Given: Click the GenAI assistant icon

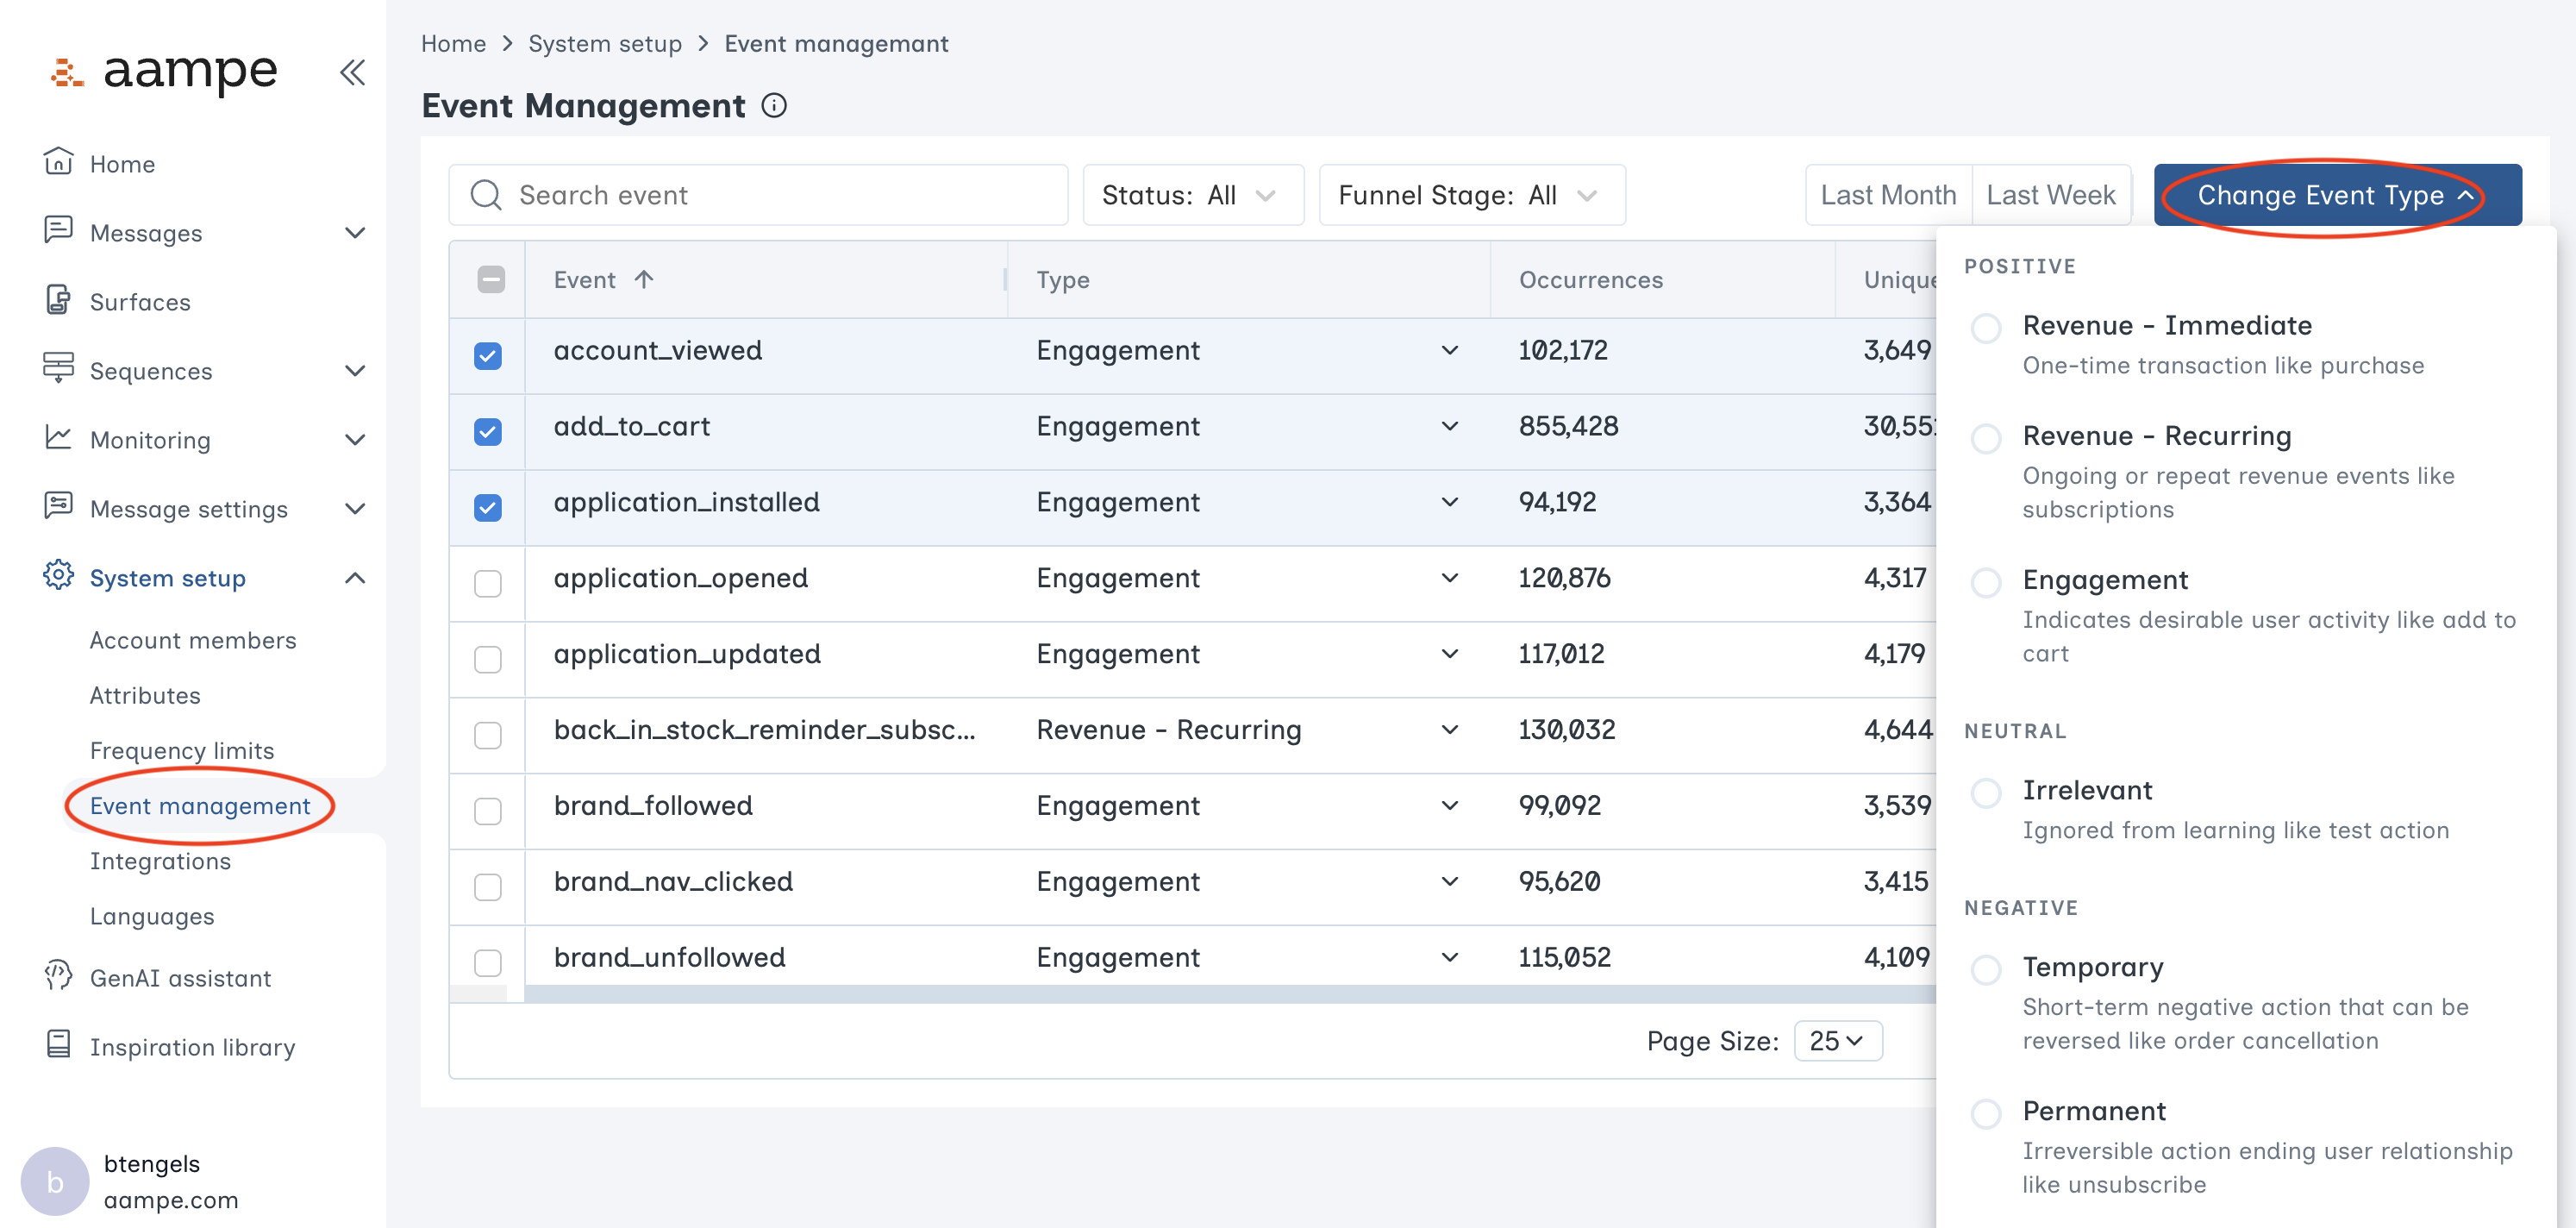Looking at the screenshot, I should (x=58, y=976).
